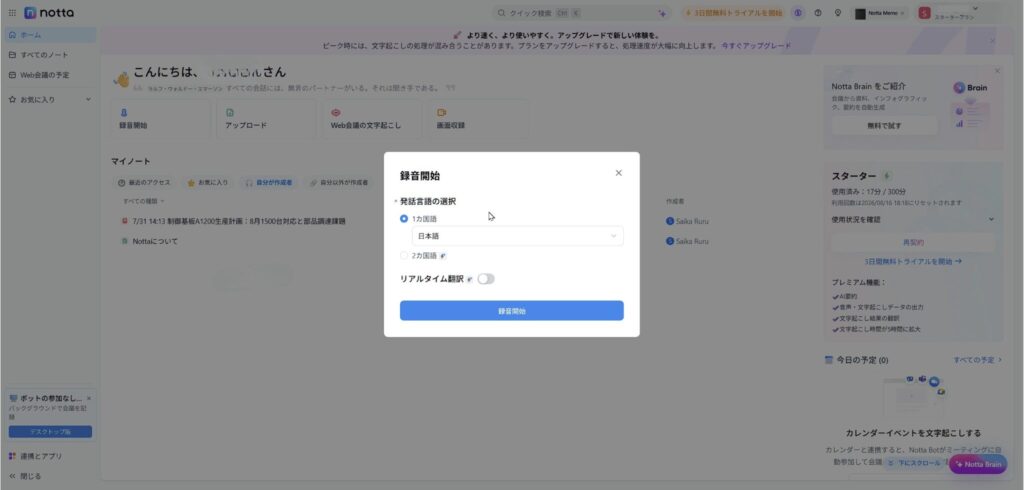The width and height of the screenshot is (1024, 490).
Task: Click the 録音開始 quick action card
Action: (161, 119)
